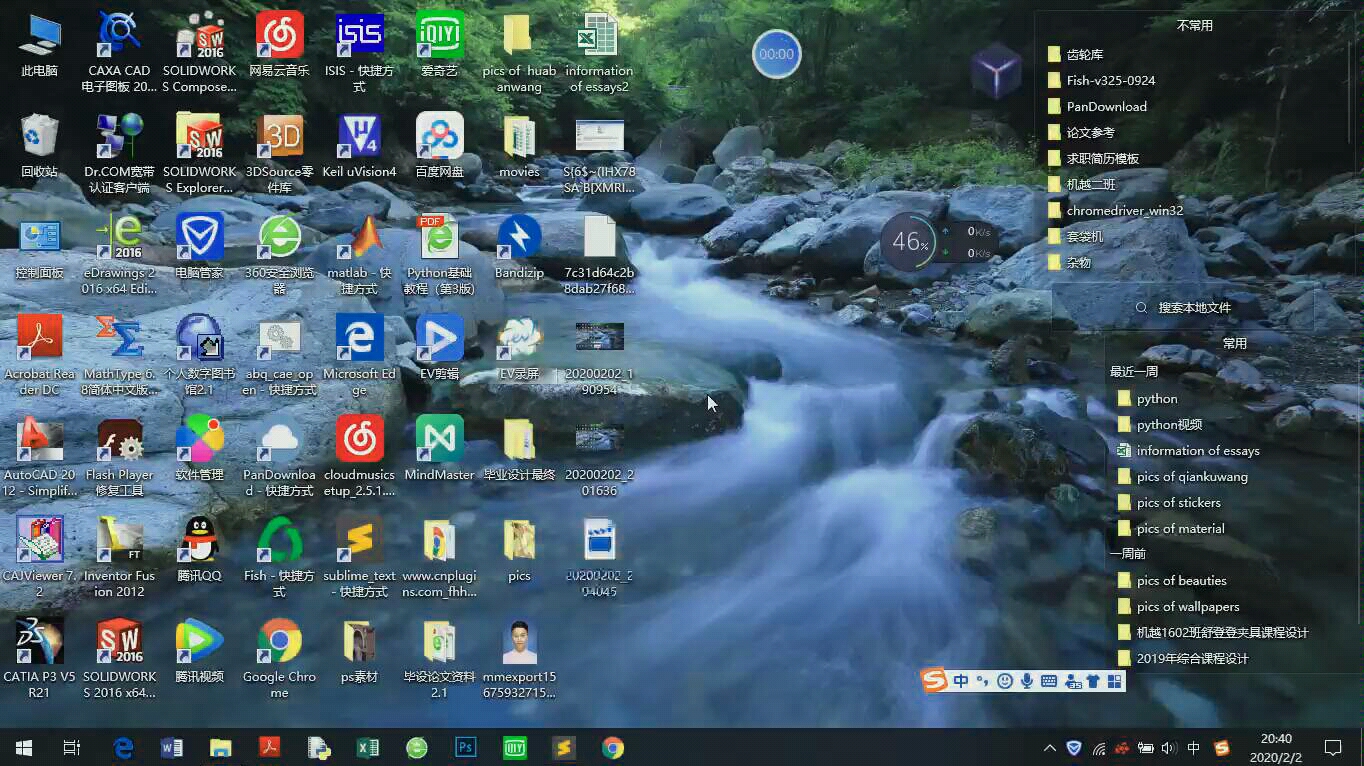Open the Sogou toolbox grid icon
Image resolution: width=1364 pixels, height=766 pixels.
click(1114, 681)
